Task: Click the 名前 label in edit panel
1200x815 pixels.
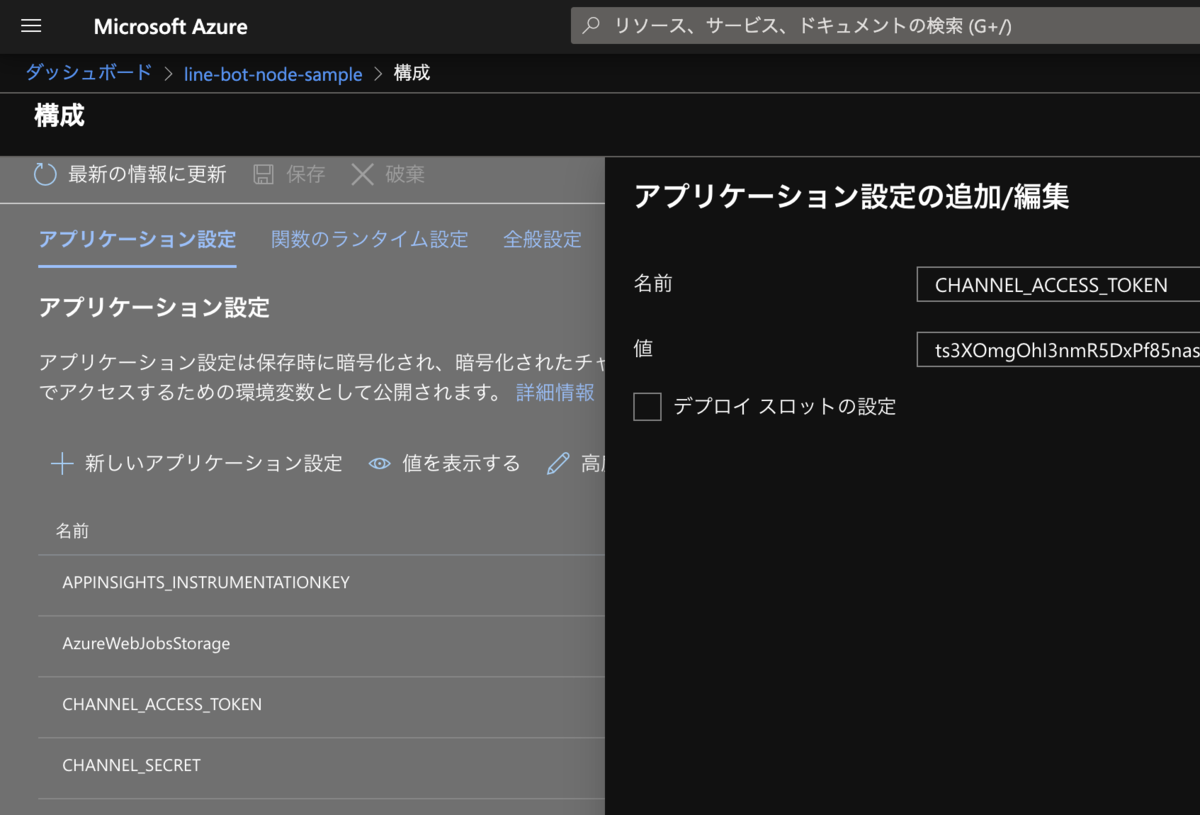Action: point(654,284)
